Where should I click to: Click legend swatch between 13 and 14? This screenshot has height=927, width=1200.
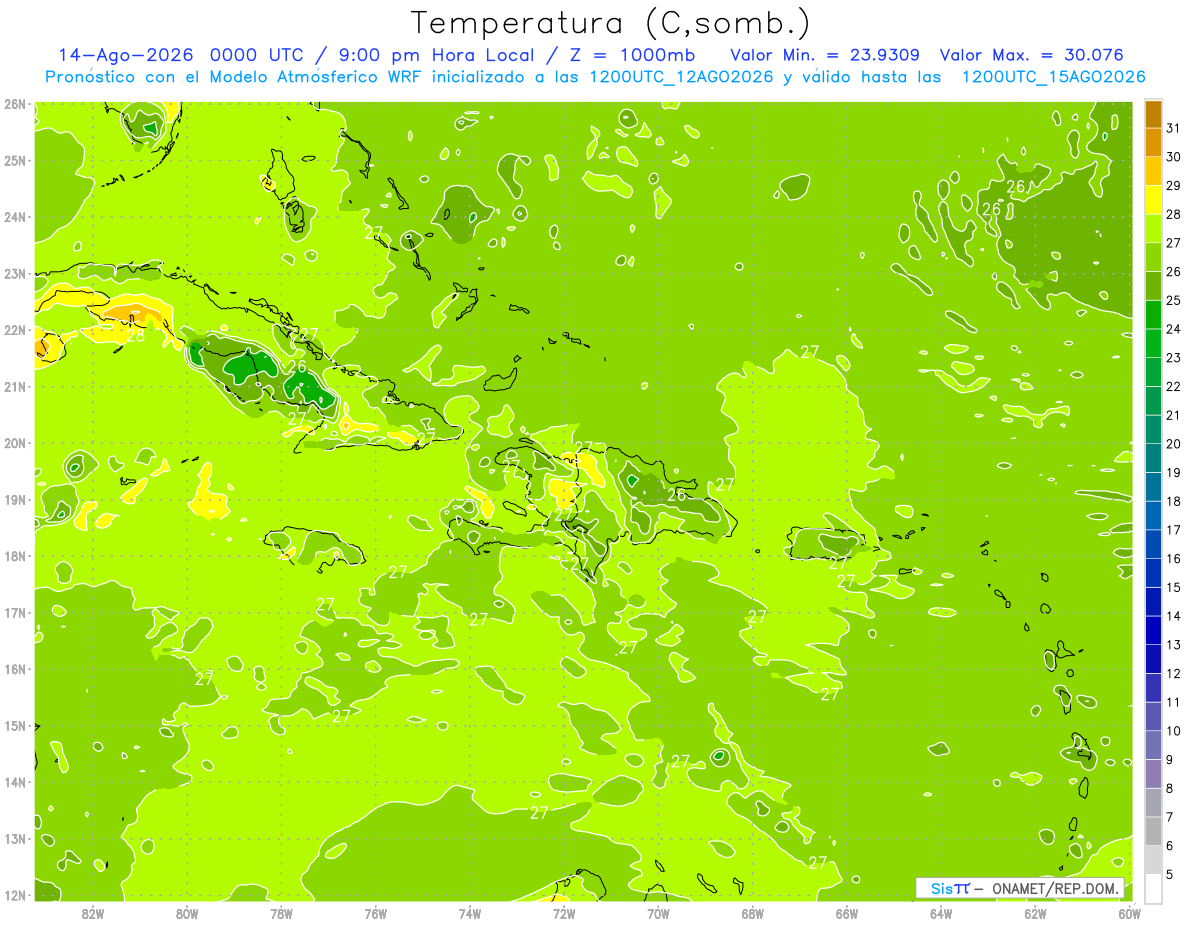[1153, 630]
